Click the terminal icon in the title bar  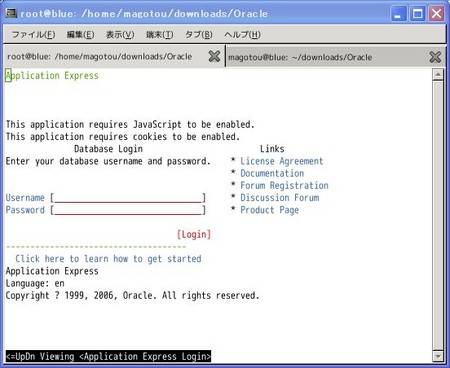(x=11, y=13)
